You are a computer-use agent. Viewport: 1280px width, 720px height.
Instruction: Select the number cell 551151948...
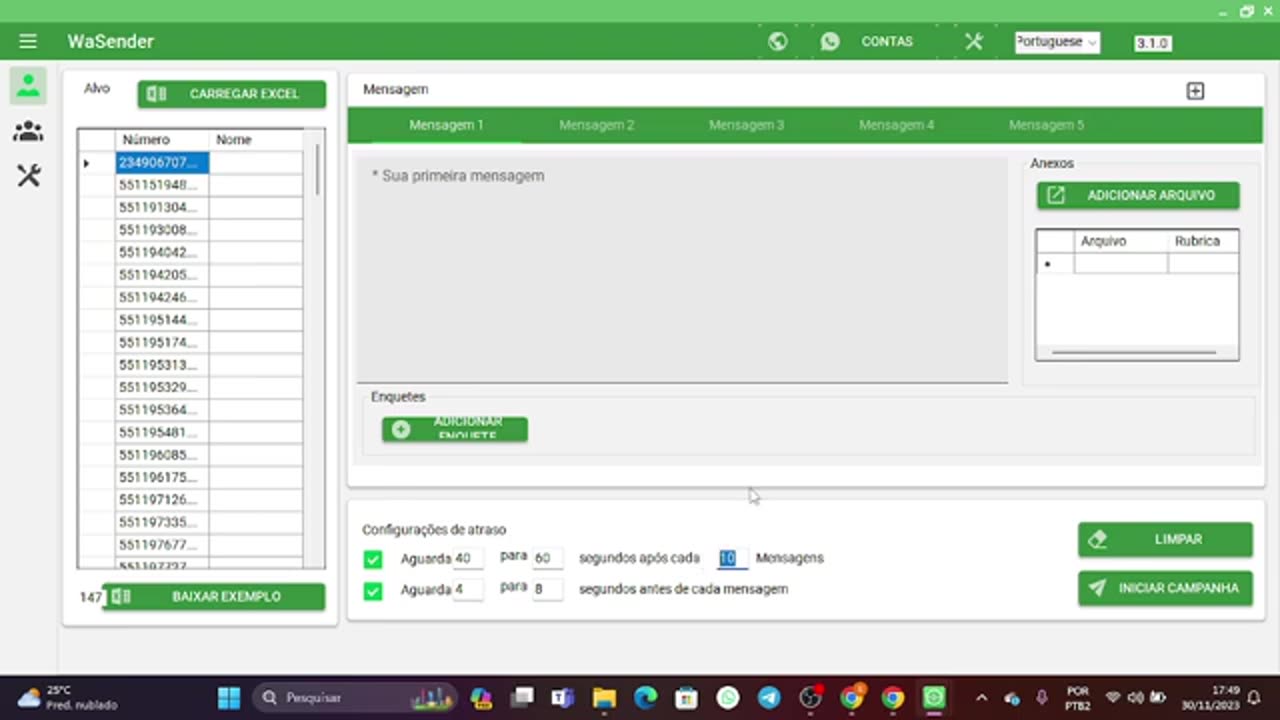162,185
